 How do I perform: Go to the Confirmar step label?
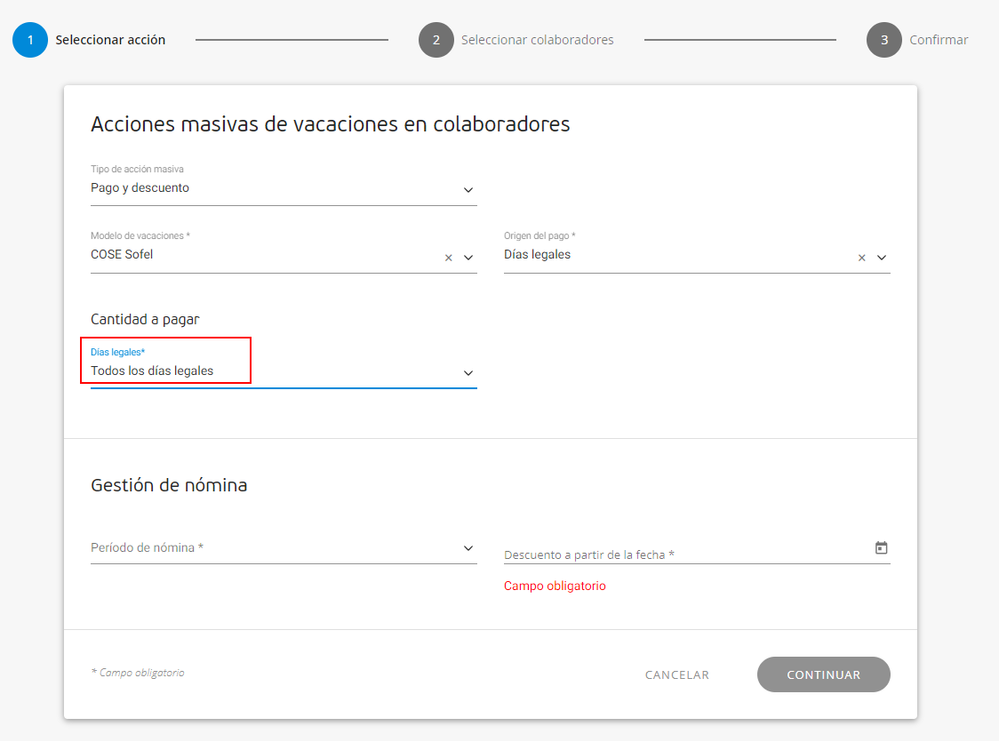pyautogui.click(x=938, y=40)
